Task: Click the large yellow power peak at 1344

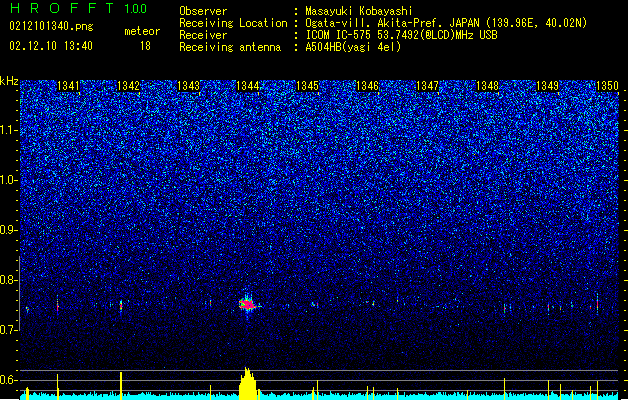Action: (248, 384)
